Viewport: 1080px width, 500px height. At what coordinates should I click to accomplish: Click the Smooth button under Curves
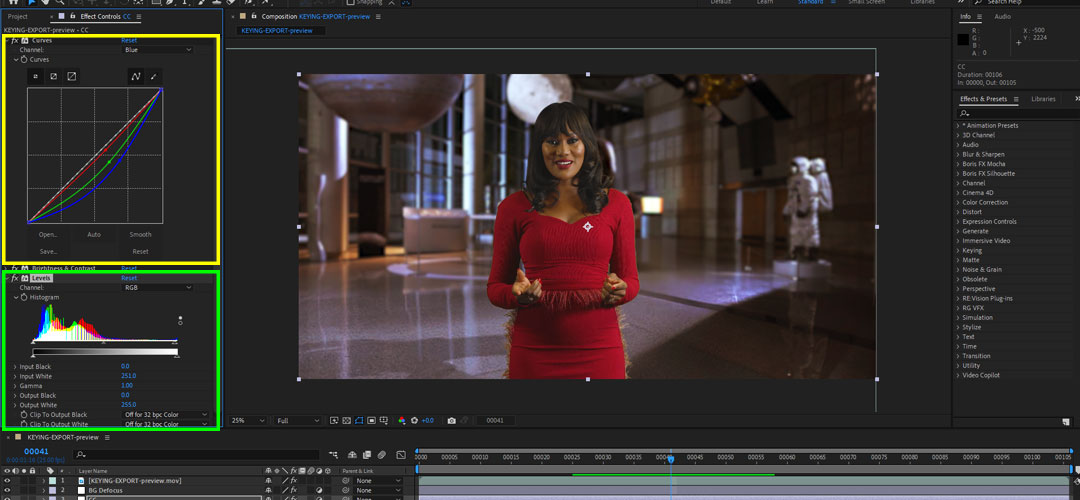point(141,235)
